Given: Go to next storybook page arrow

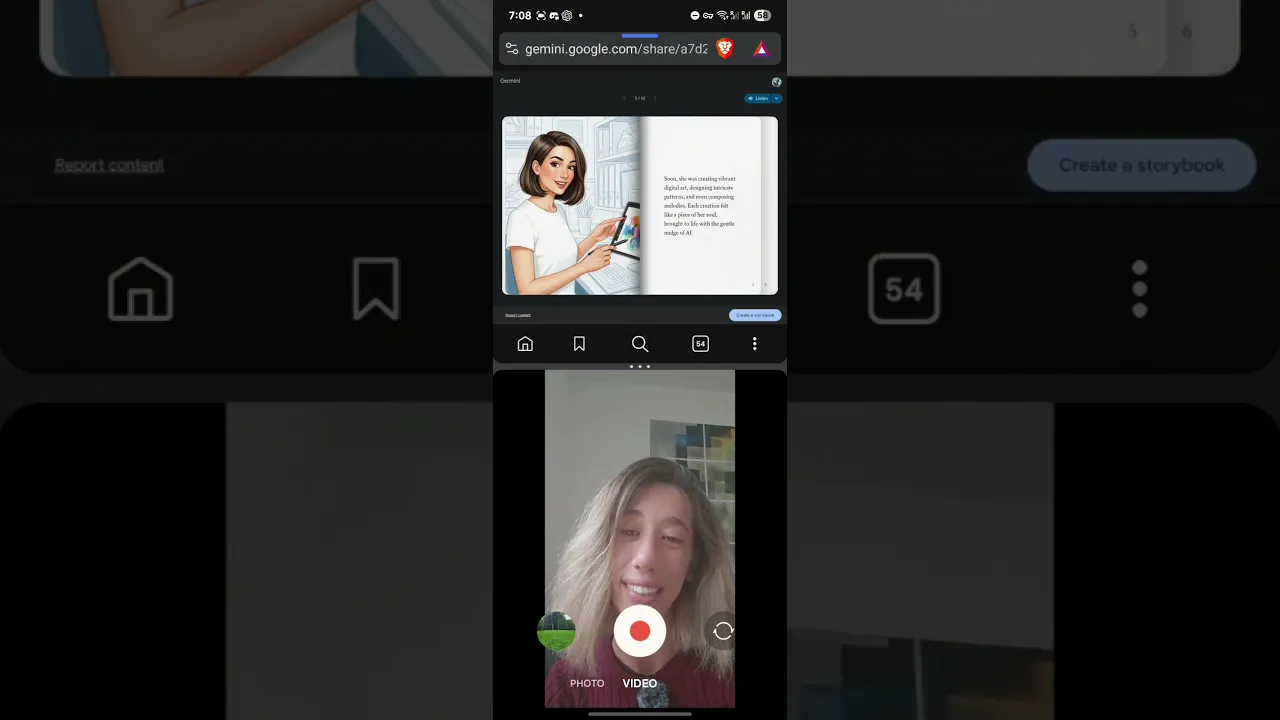Looking at the screenshot, I should [x=655, y=98].
